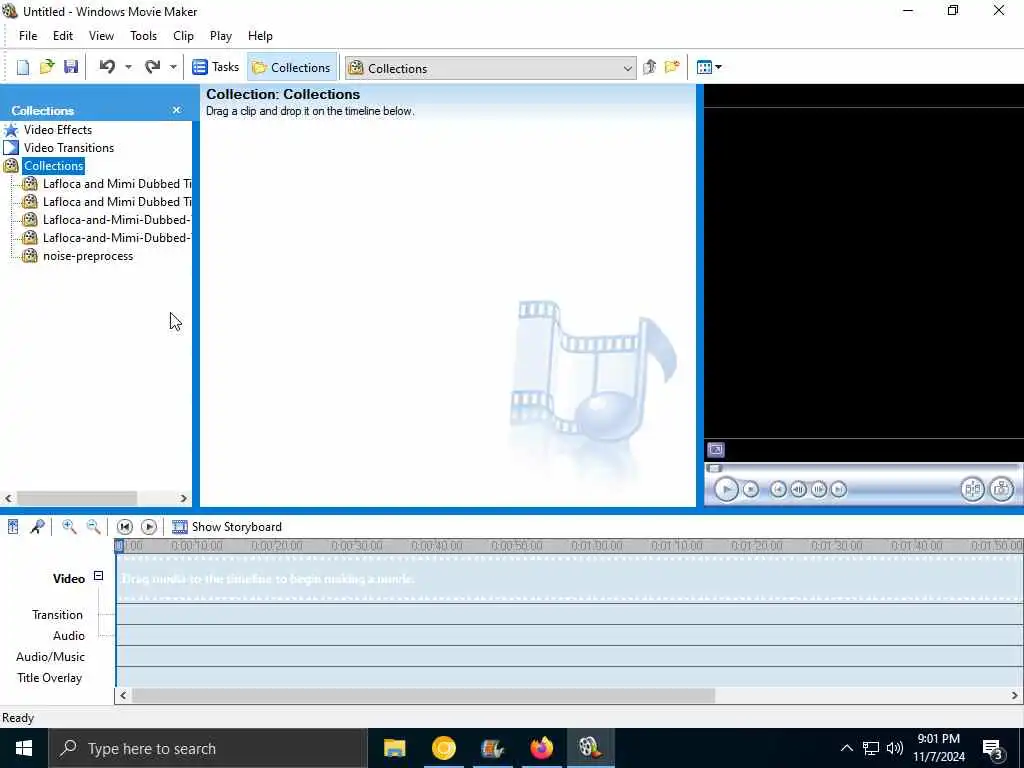Viewport: 1024px width, 768px height.
Task: Rewind the timeline to the start
Action: pyautogui.click(x=125, y=527)
